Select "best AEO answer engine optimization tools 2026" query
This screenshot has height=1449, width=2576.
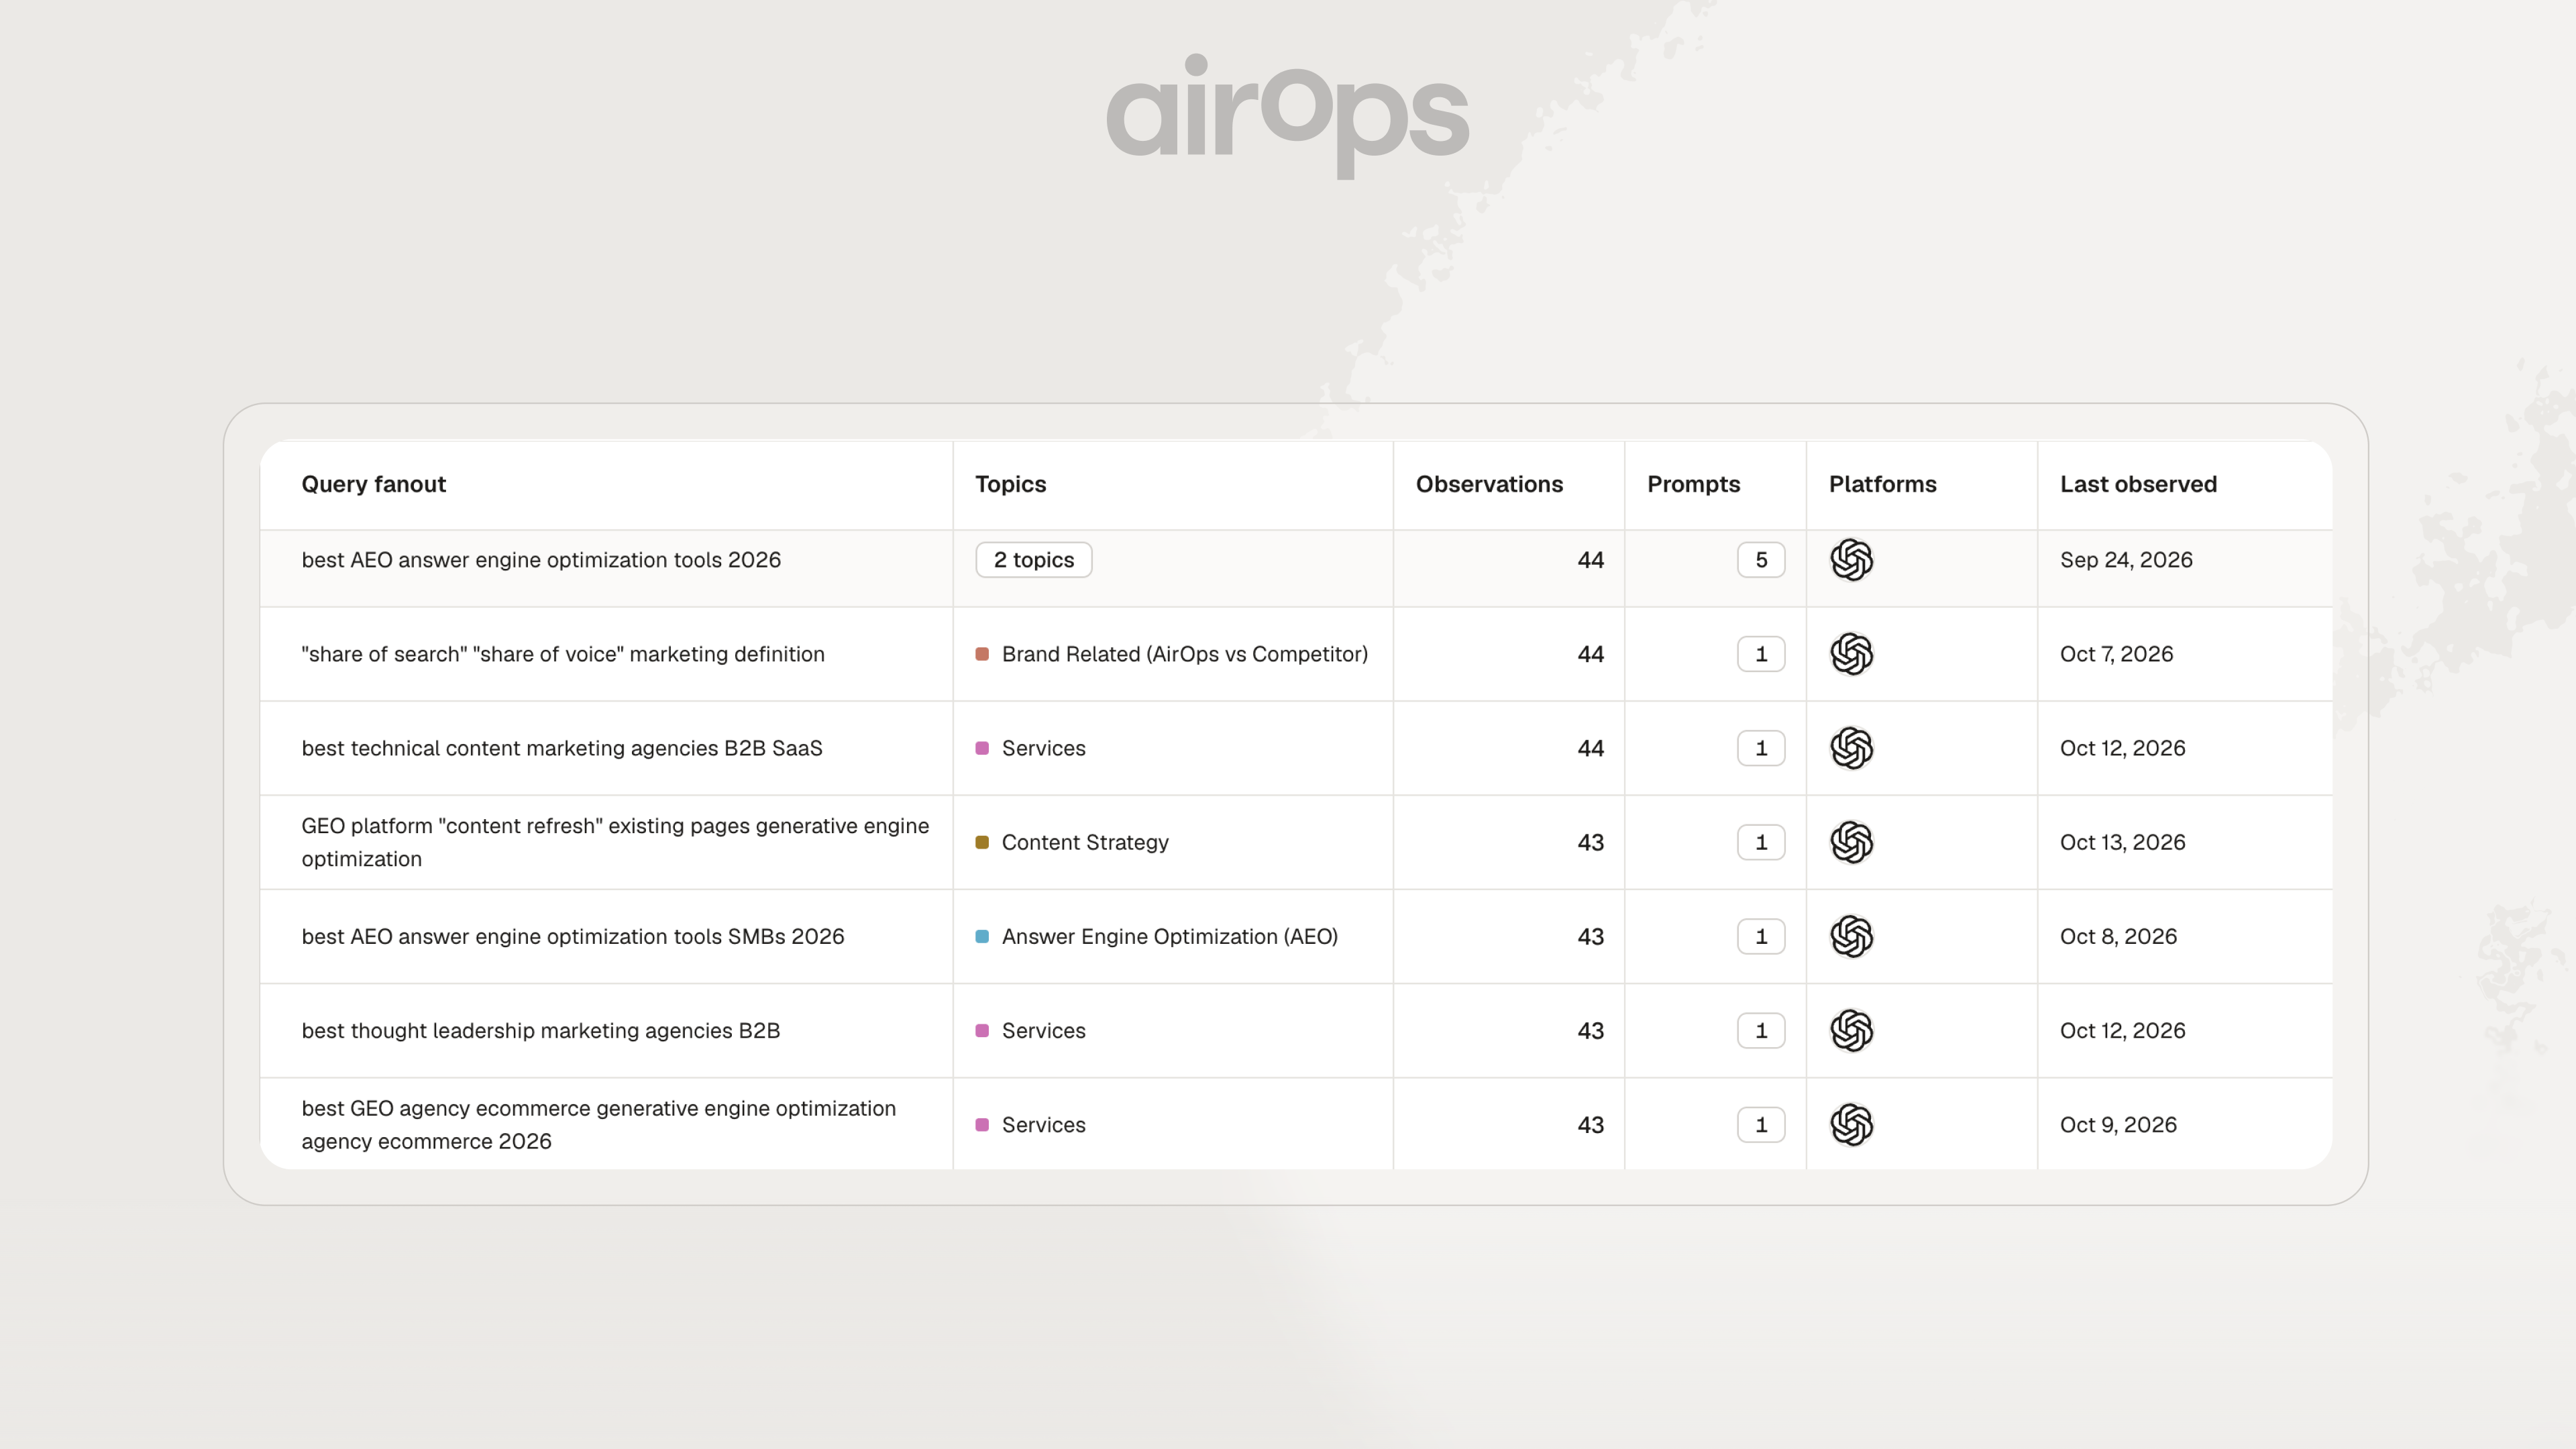tap(541, 560)
